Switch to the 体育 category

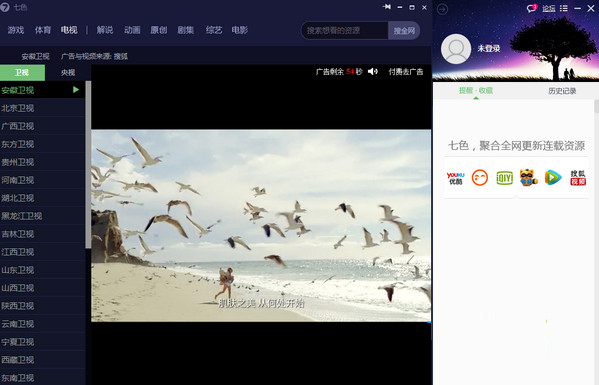pyautogui.click(x=43, y=30)
